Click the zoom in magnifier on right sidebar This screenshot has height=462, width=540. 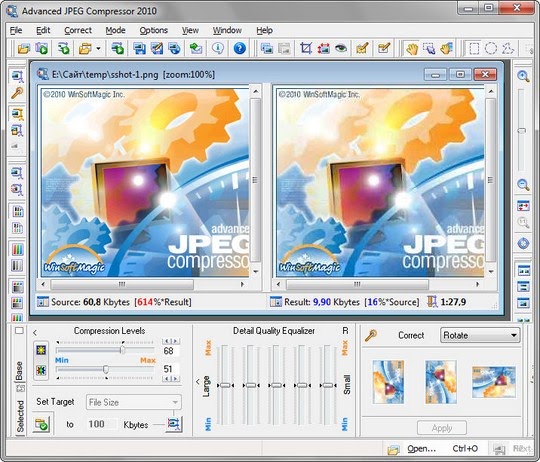point(523,76)
